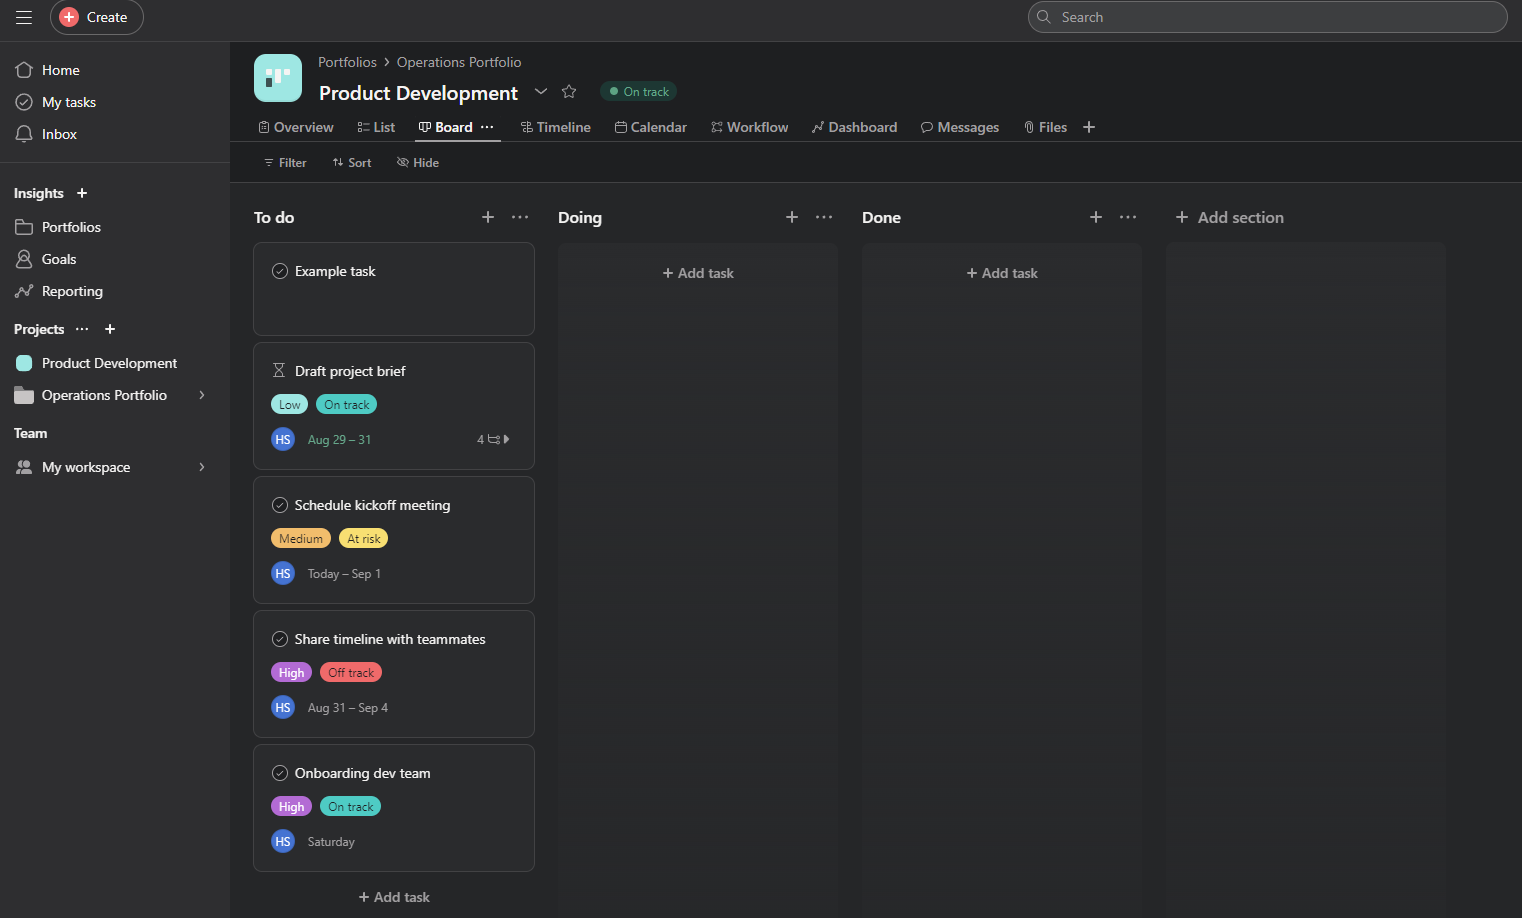
Task: Create a new project with Projects plus icon
Action: coord(110,329)
